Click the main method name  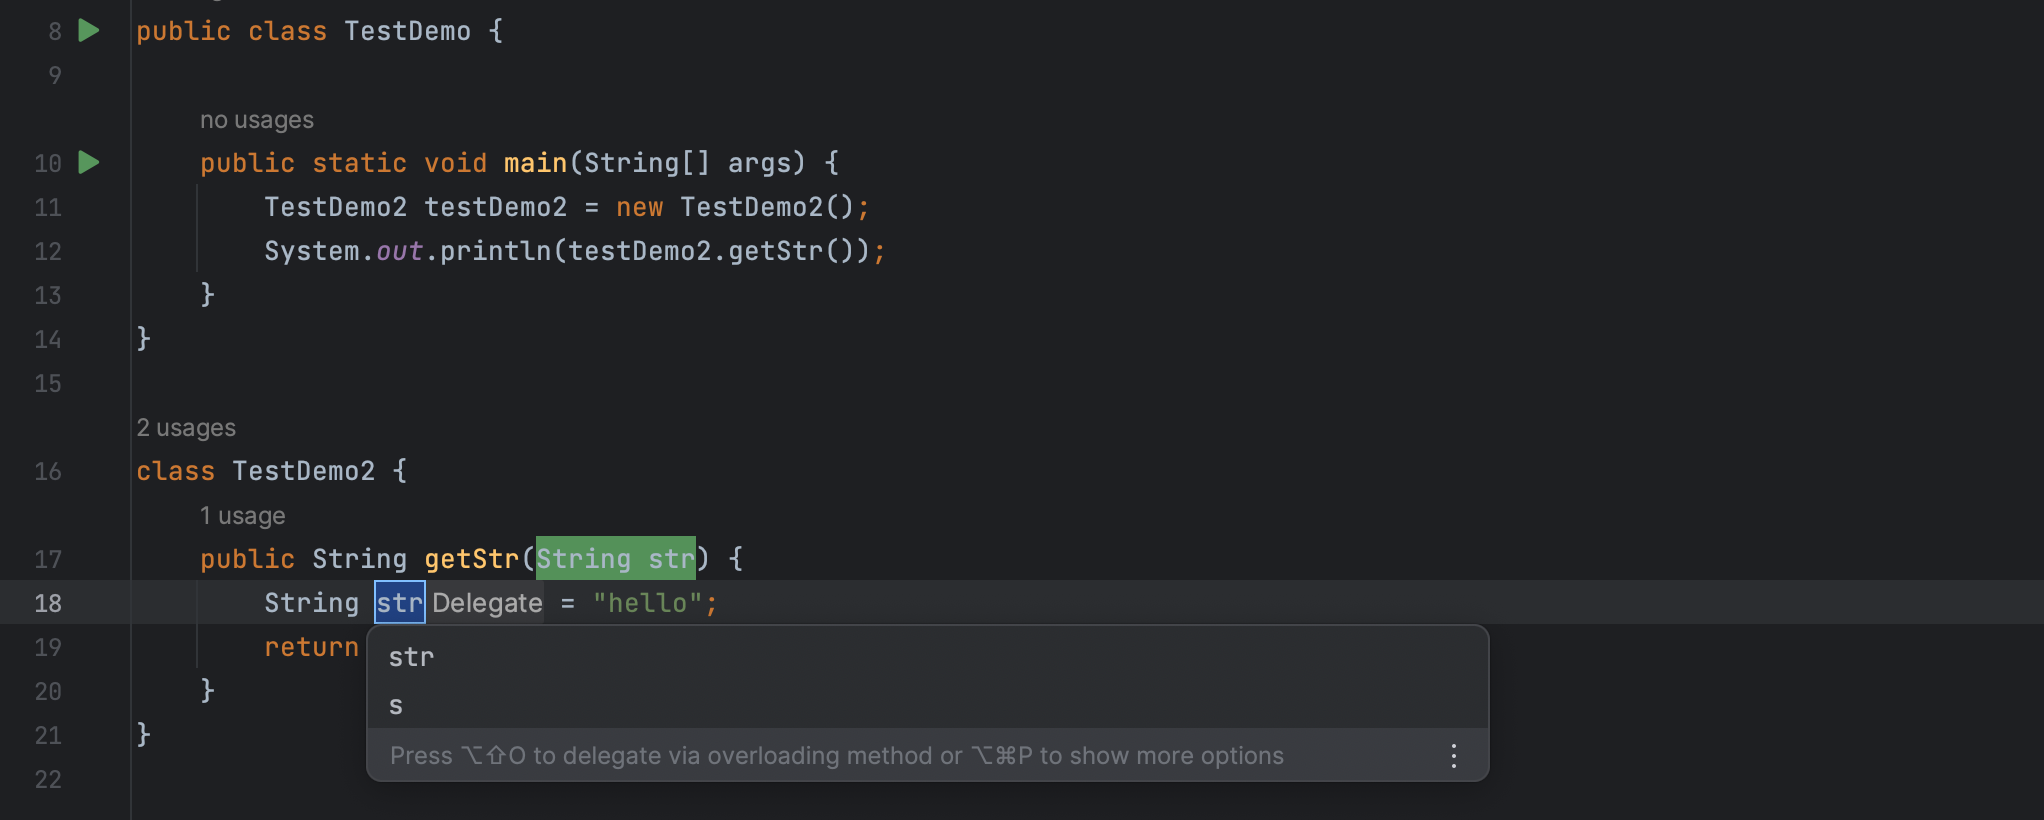coord(535,163)
